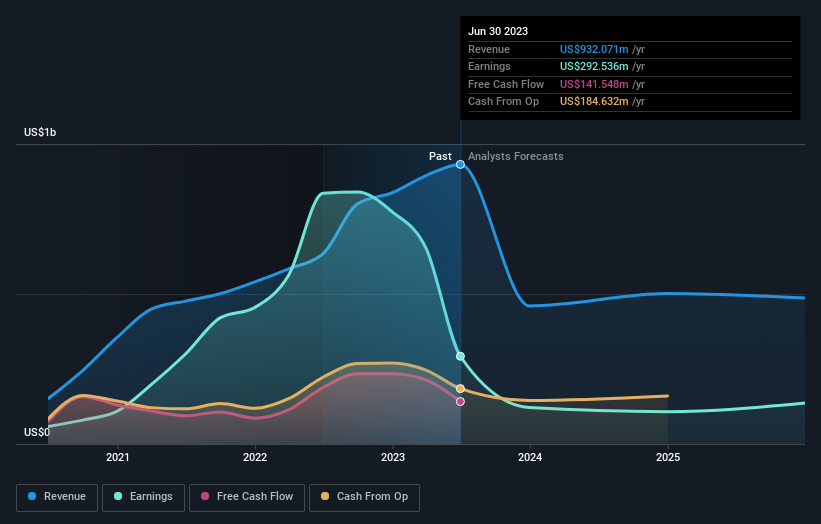Image resolution: width=821 pixels, height=524 pixels.
Task: Select the teal Earnings data point marker
Action: [x=460, y=356]
